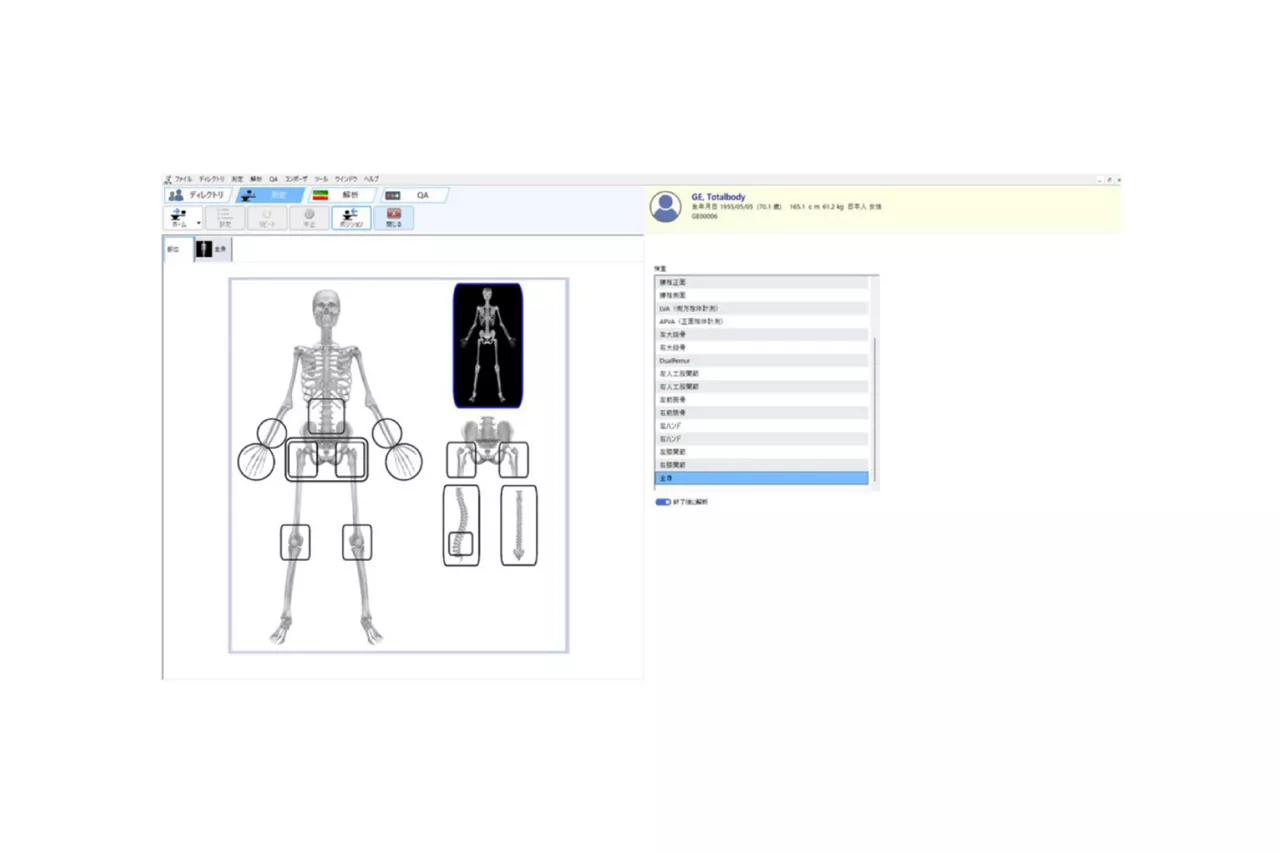The width and height of the screenshot is (1280, 854).
Task: Choose 腰椎正面 in the exam list
Action: click(761, 283)
